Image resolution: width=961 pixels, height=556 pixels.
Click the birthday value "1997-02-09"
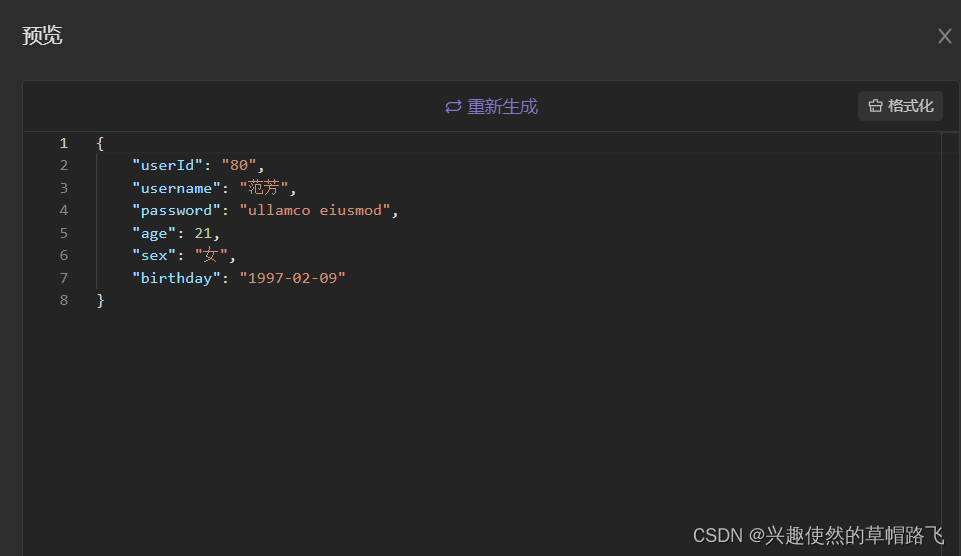click(292, 278)
